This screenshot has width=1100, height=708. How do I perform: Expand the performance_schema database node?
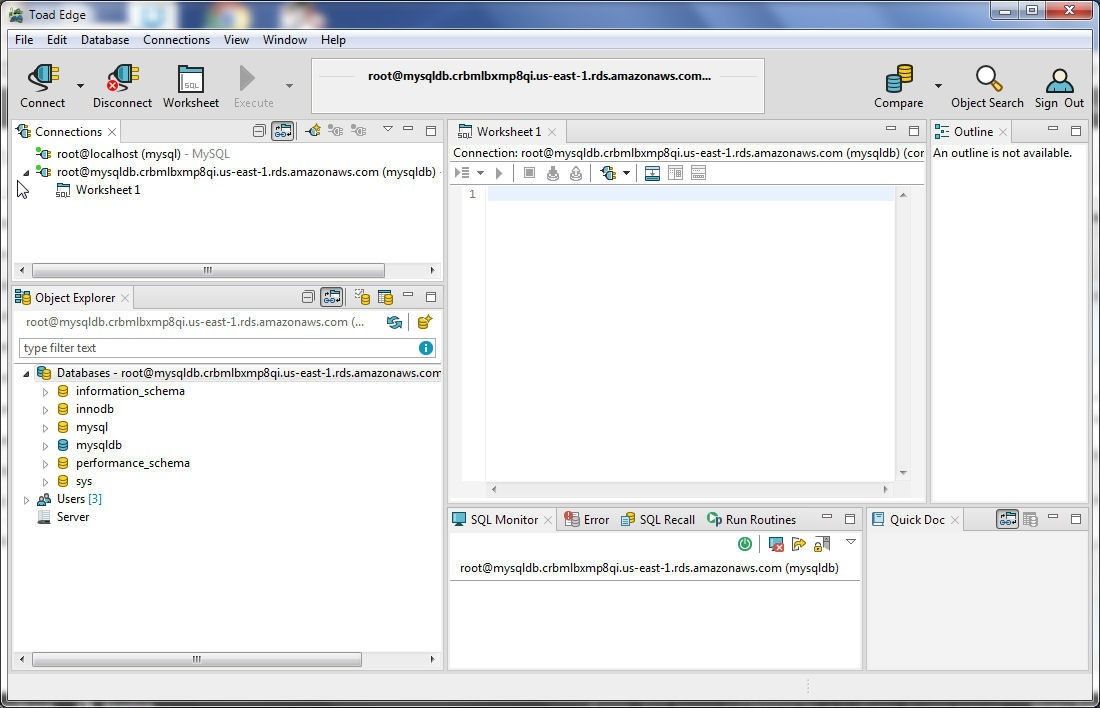point(45,464)
